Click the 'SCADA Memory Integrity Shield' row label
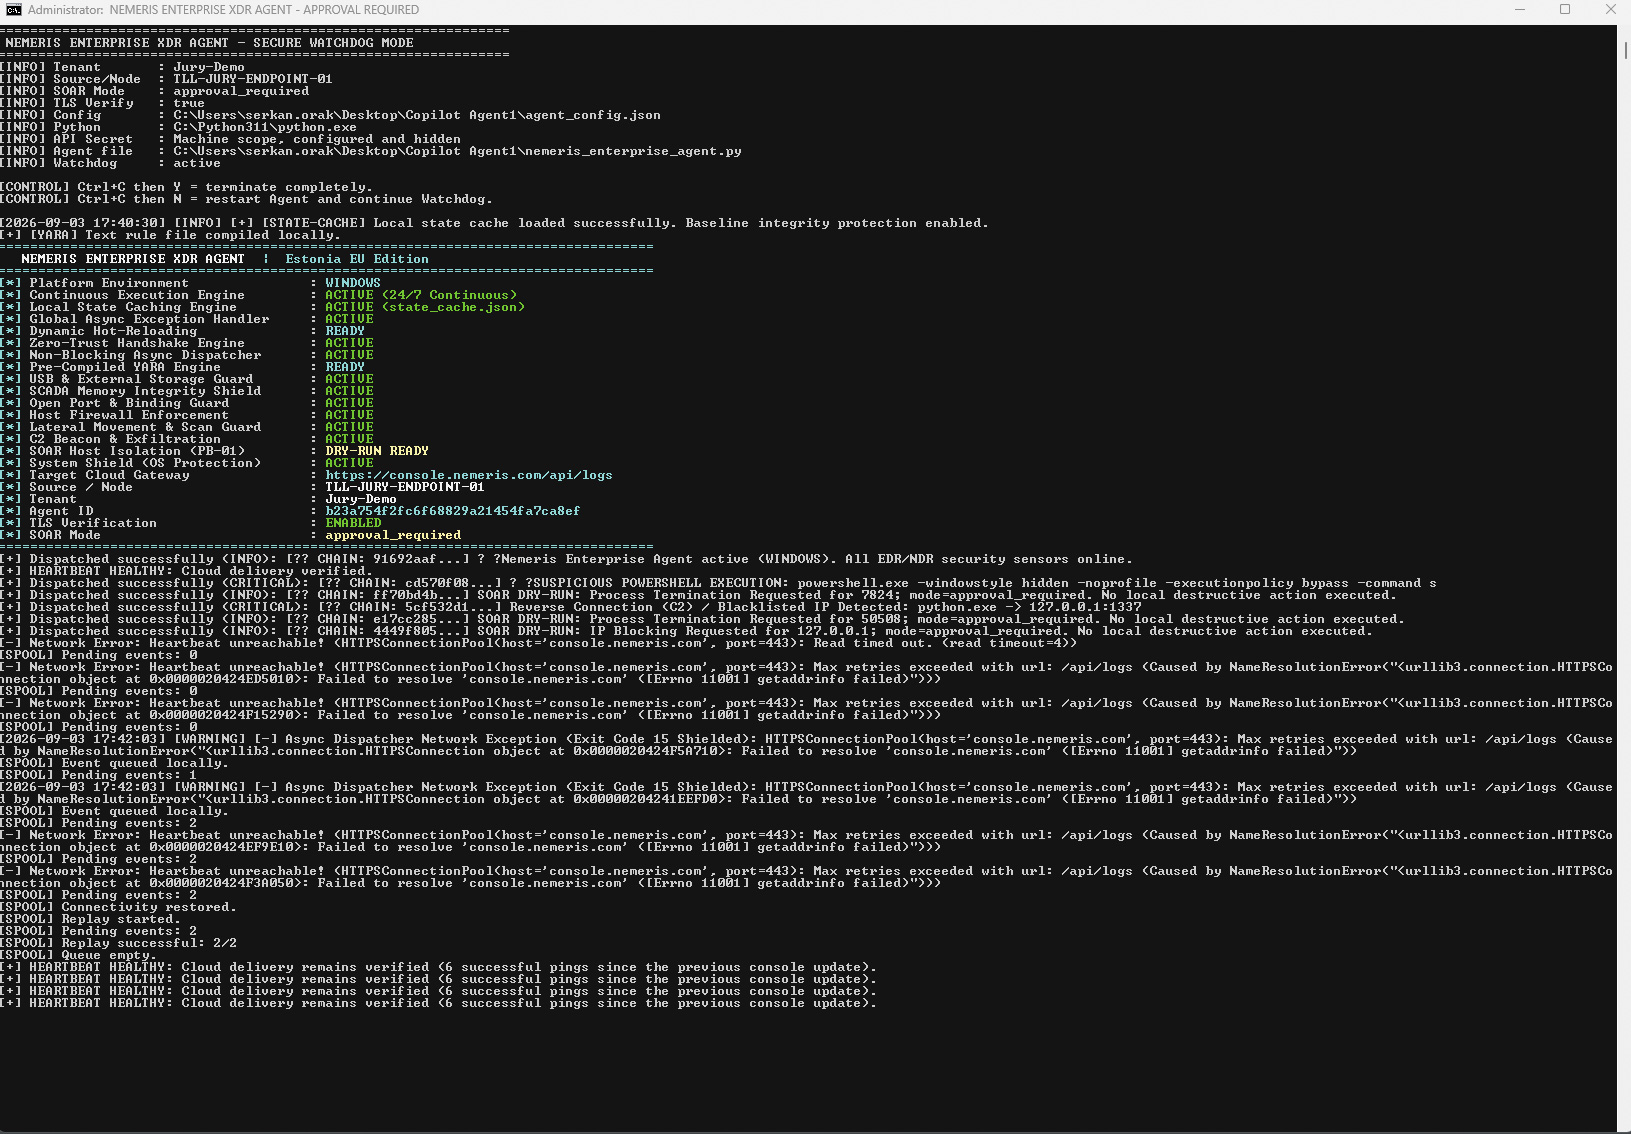 (x=145, y=391)
